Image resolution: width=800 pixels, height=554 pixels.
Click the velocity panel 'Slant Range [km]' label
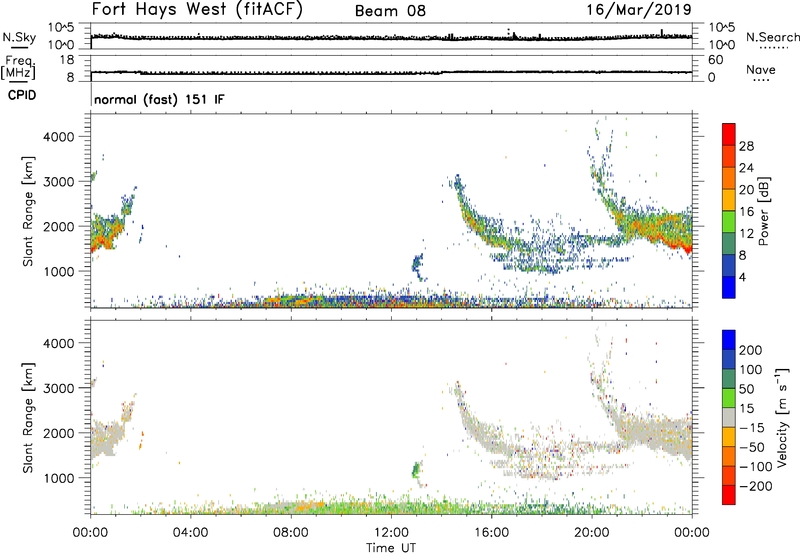[x=28, y=418]
